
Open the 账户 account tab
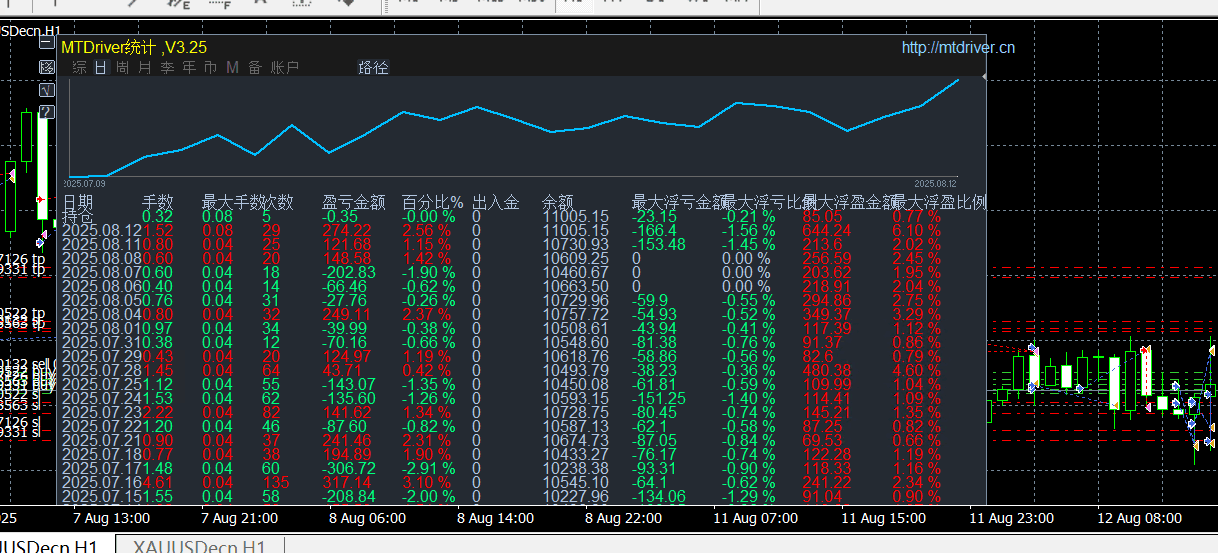[x=285, y=68]
